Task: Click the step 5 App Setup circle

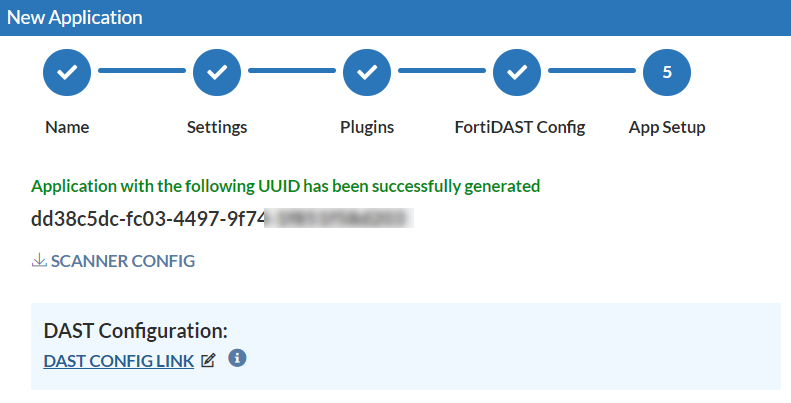Action: pyautogui.click(x=667, y=73)
